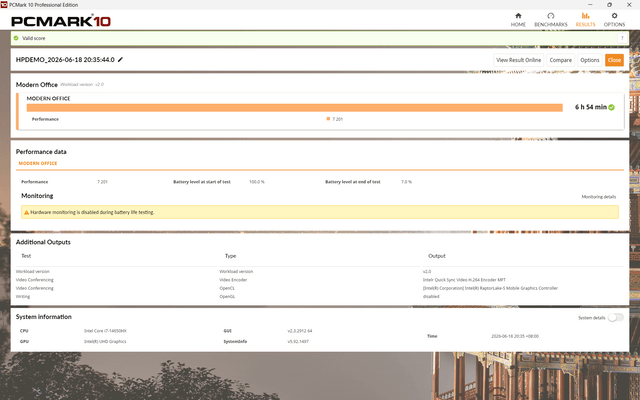640x400 pixels.
Task: Close the result with orange Close button
Action: tap(614, 60)
